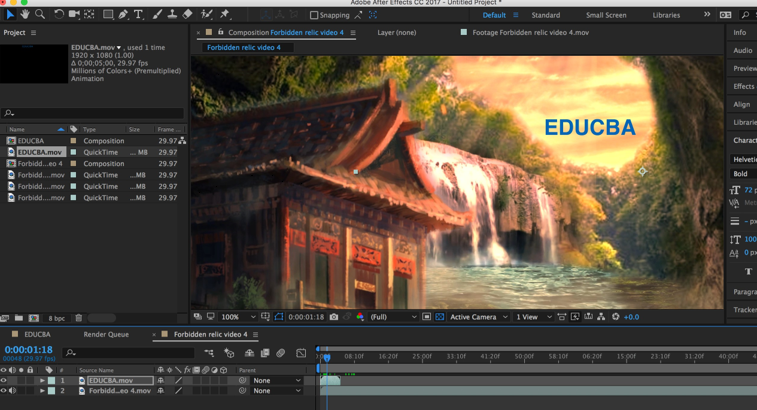Delete selected item with trash icon
The width and height of the screenshot is (757, 410).
point(79,318)
